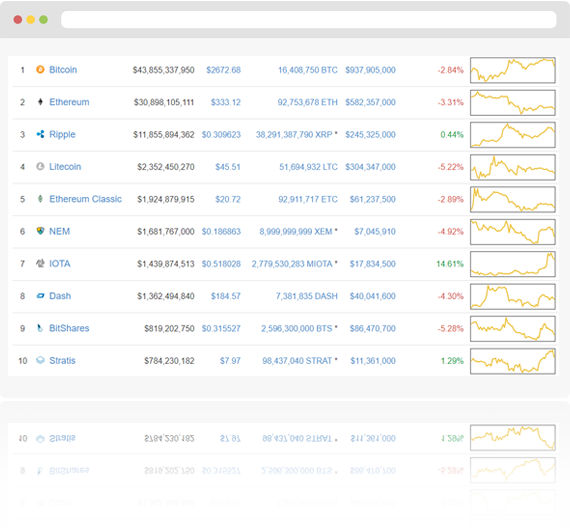Focus the browser address bar
The image size is (570, 528).
point(309,20)
